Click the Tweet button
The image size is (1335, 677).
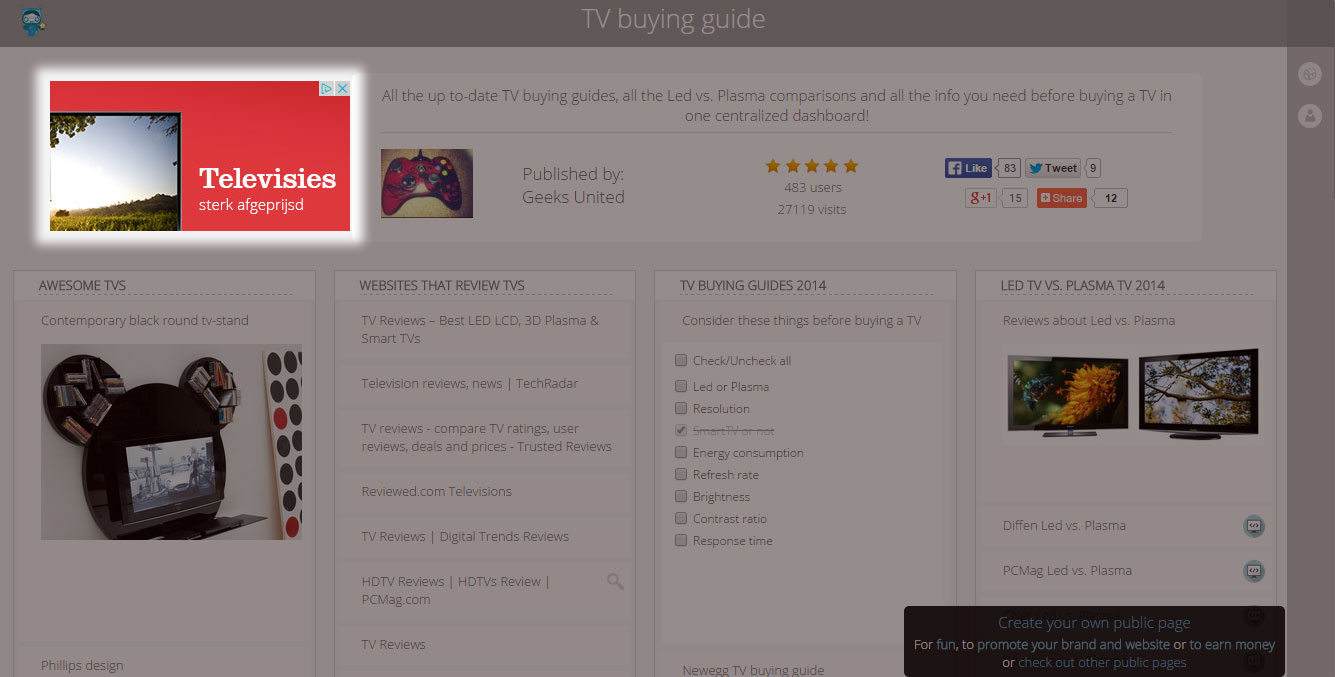tap(1052, 168)
